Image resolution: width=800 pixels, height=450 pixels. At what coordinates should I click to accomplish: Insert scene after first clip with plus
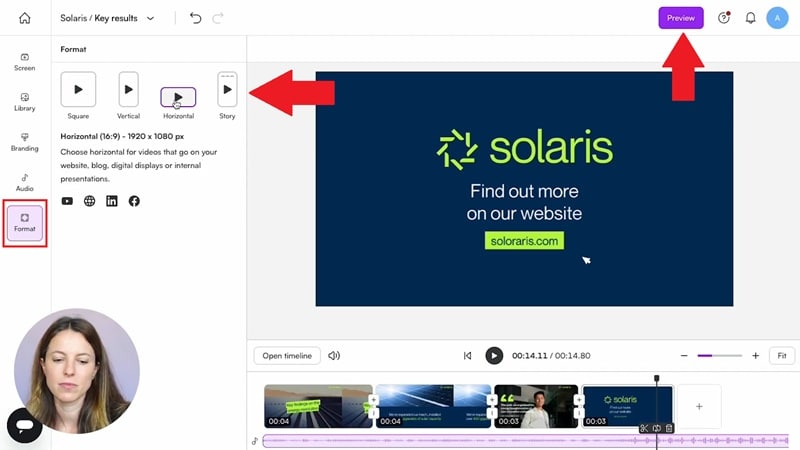point(373,399)
